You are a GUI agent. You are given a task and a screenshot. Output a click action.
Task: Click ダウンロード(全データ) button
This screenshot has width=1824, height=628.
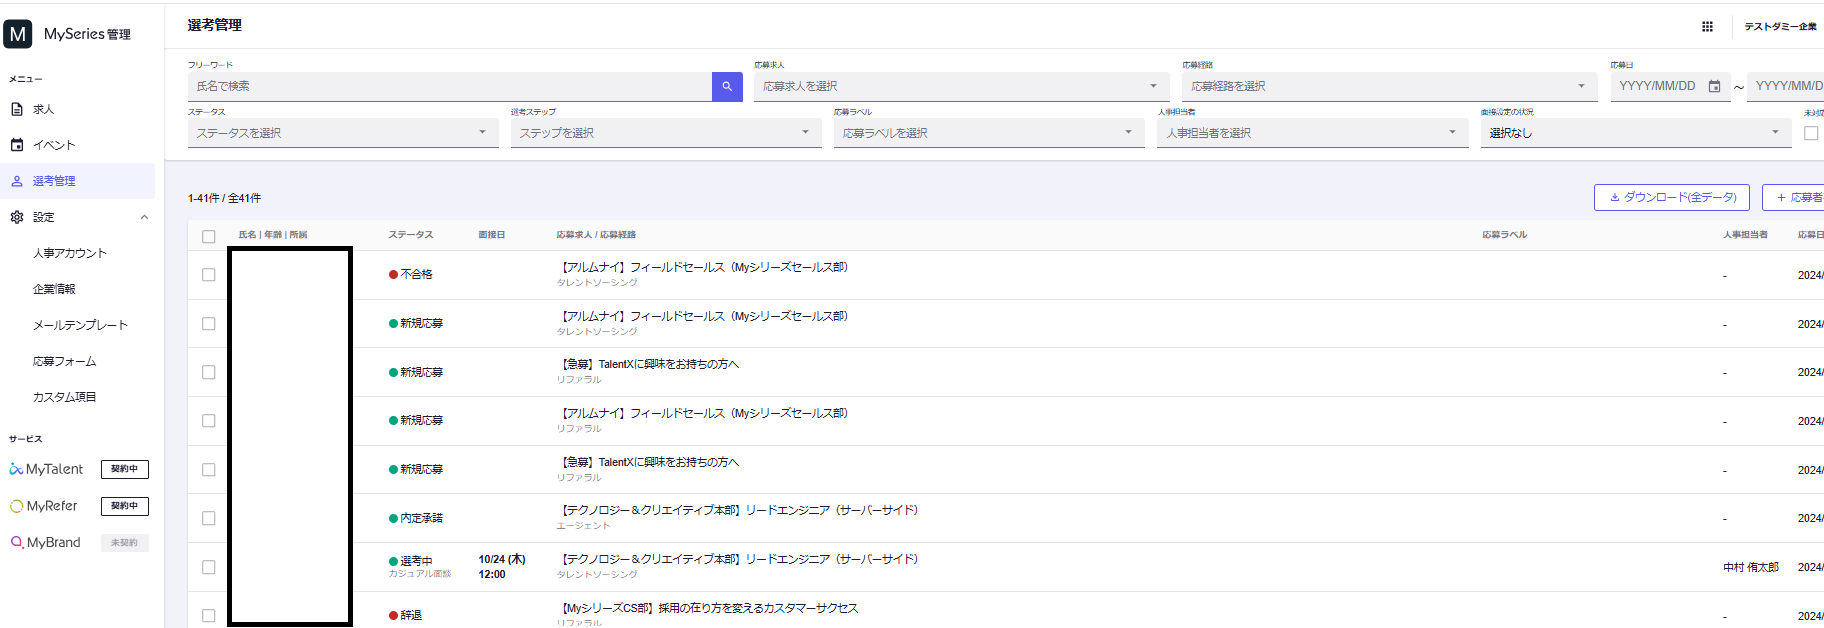click(x=1671, y=198)
